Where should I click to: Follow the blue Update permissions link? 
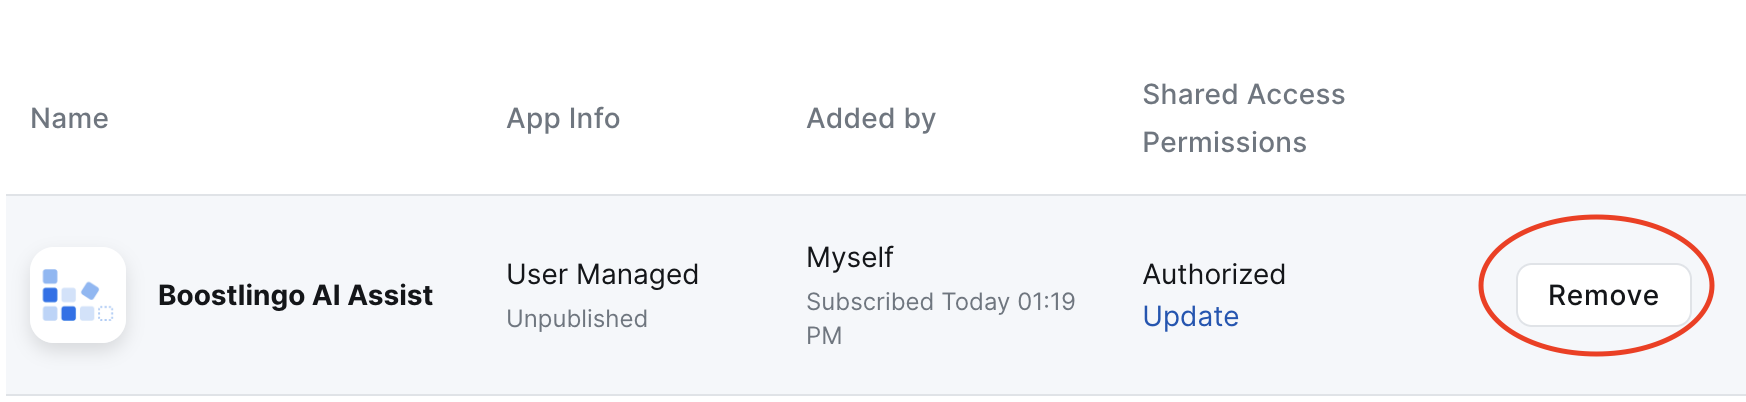click(1190, 316)
